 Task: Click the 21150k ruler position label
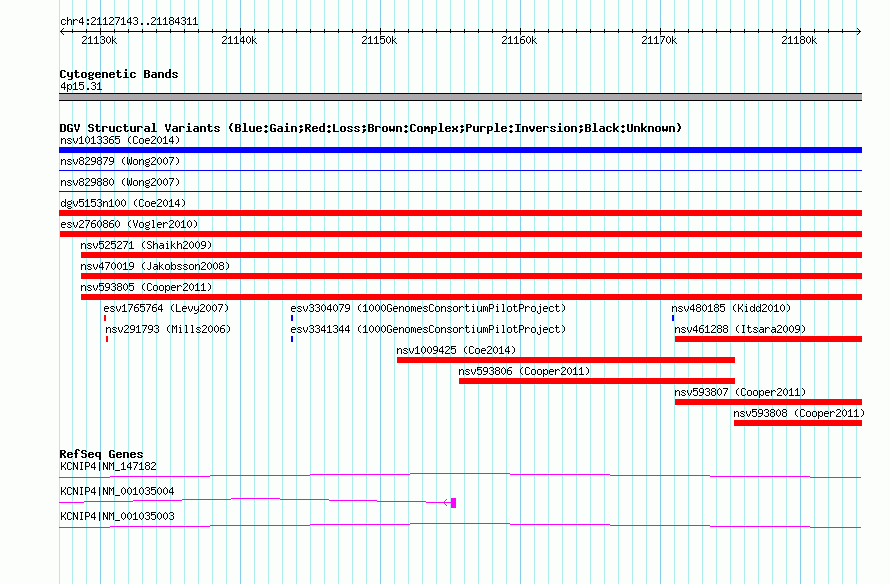tap(379, 40)
